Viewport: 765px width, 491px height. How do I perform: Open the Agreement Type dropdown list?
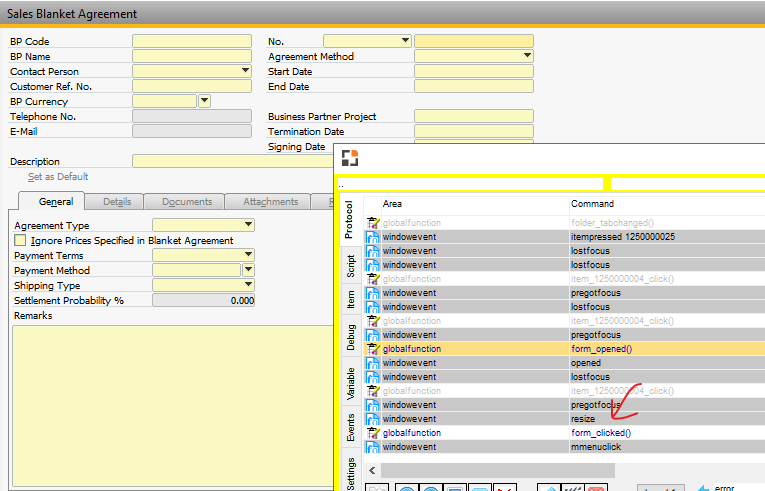point(248,226)
